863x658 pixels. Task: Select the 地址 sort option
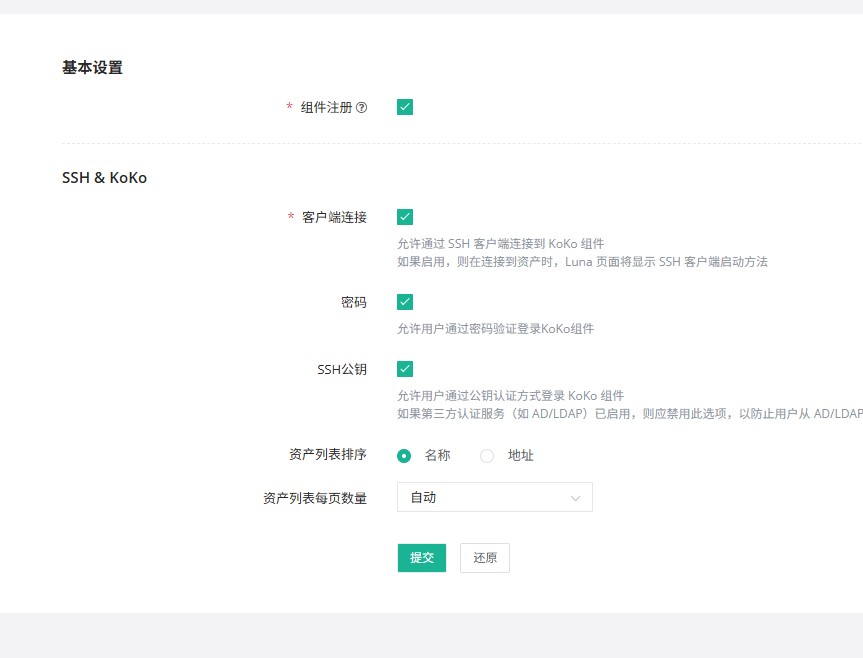click(487, 456)
